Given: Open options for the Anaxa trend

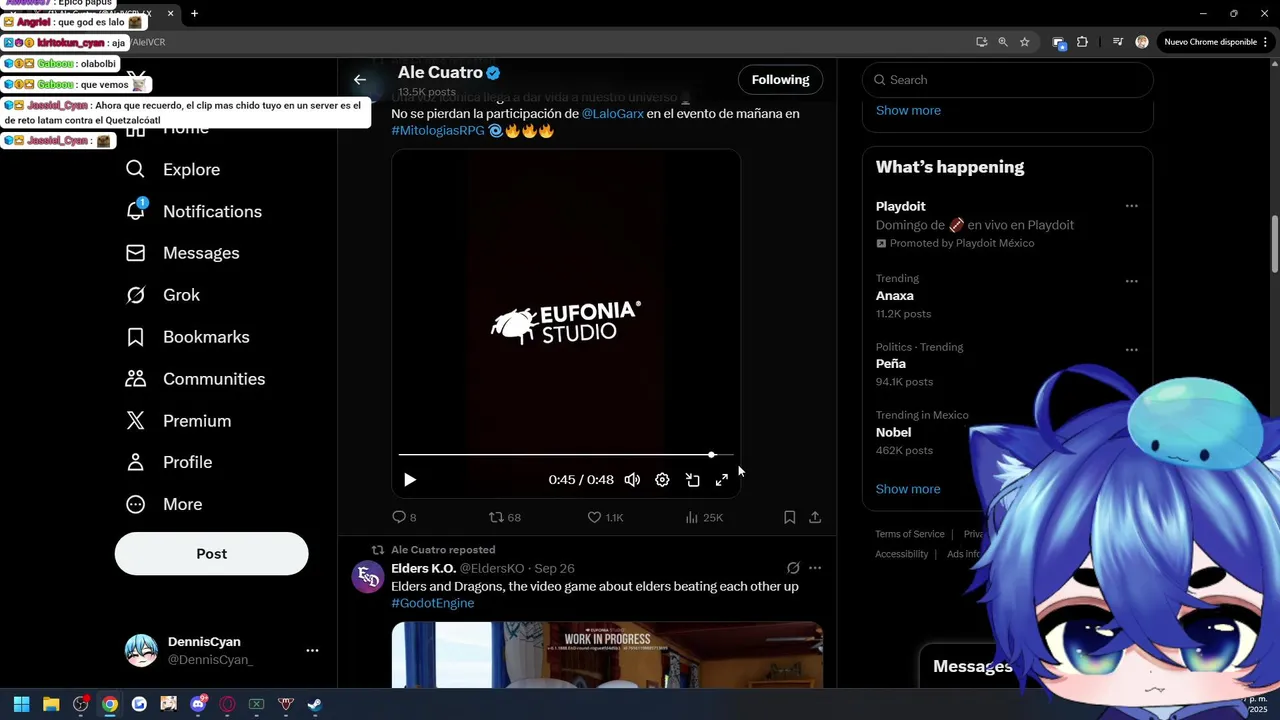Looking at the screenshot, I should coord(1131,281).
